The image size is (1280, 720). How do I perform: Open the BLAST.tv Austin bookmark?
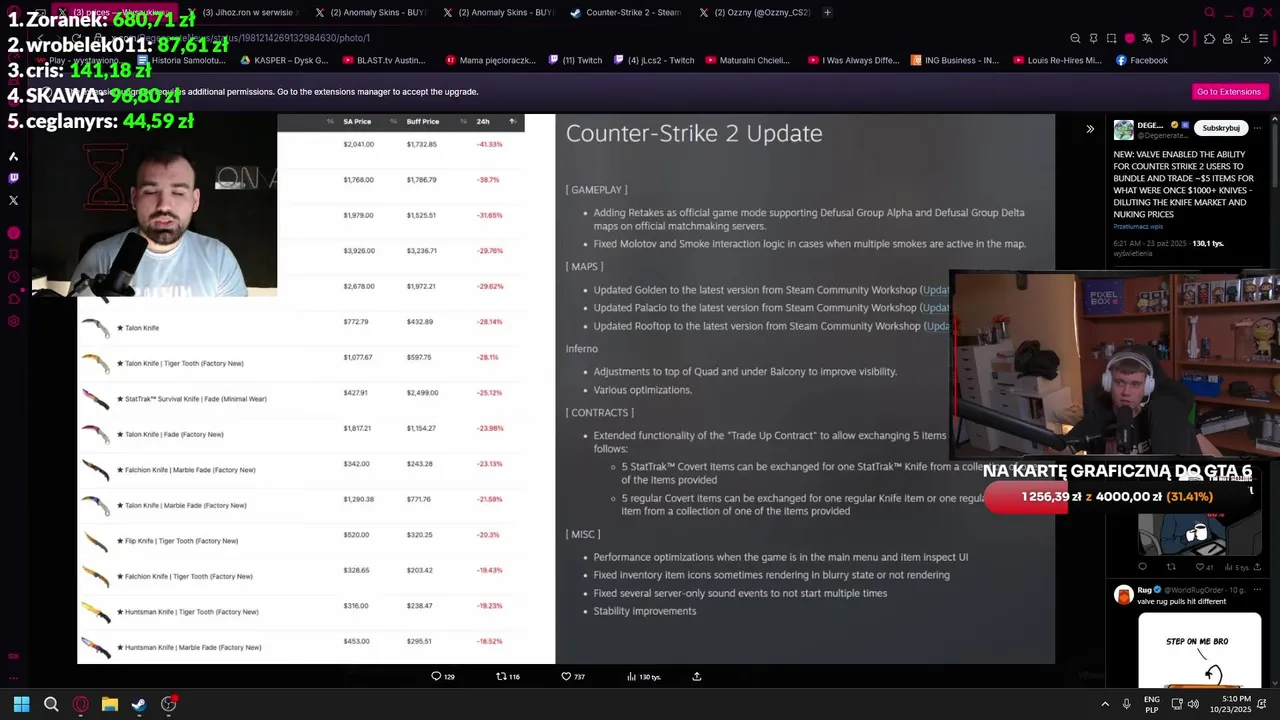coord(384,60)
